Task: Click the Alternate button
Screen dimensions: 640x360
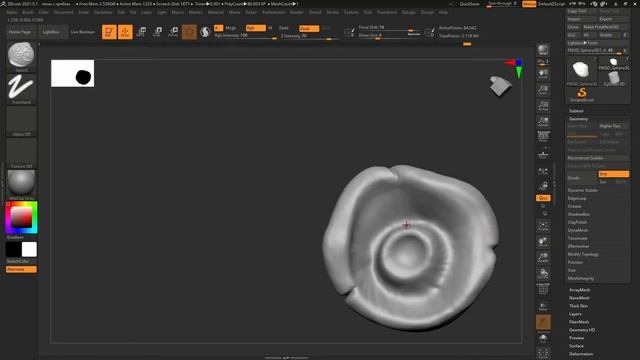Action: tap(21, 269)
